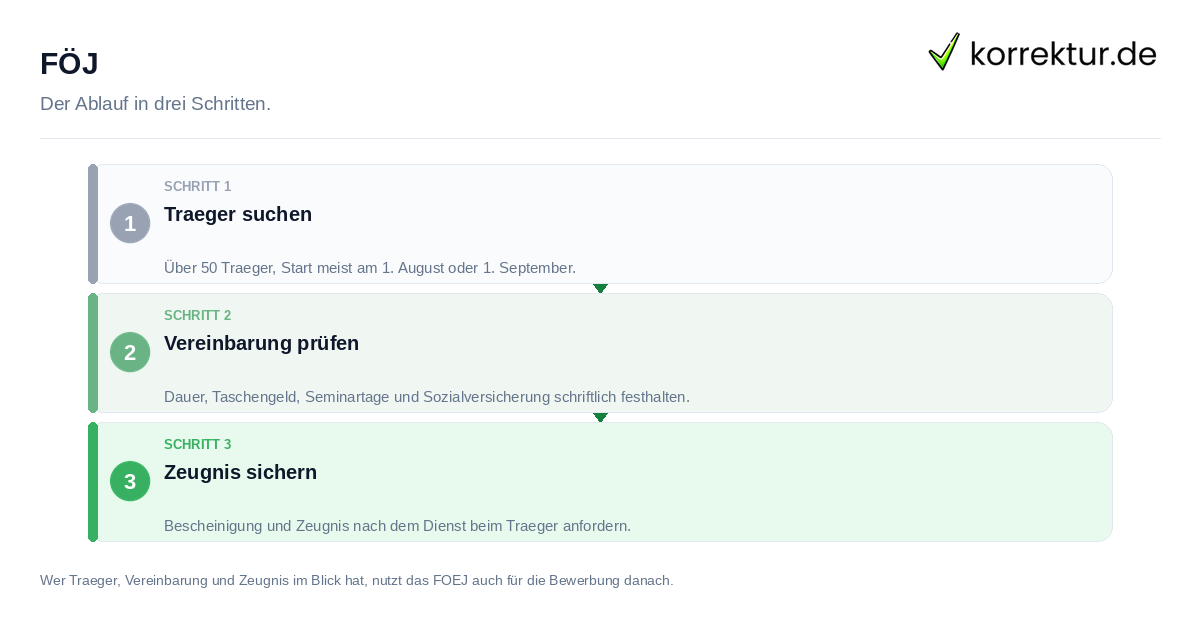This screenshot has height=630, width=1200.
Task: Click the light green bar of step 2
Action: coord(93,353)
